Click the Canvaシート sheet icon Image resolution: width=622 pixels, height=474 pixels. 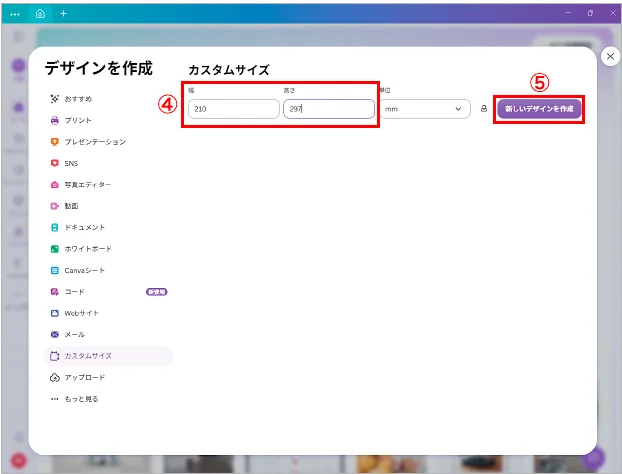click(x=55, y=270)
